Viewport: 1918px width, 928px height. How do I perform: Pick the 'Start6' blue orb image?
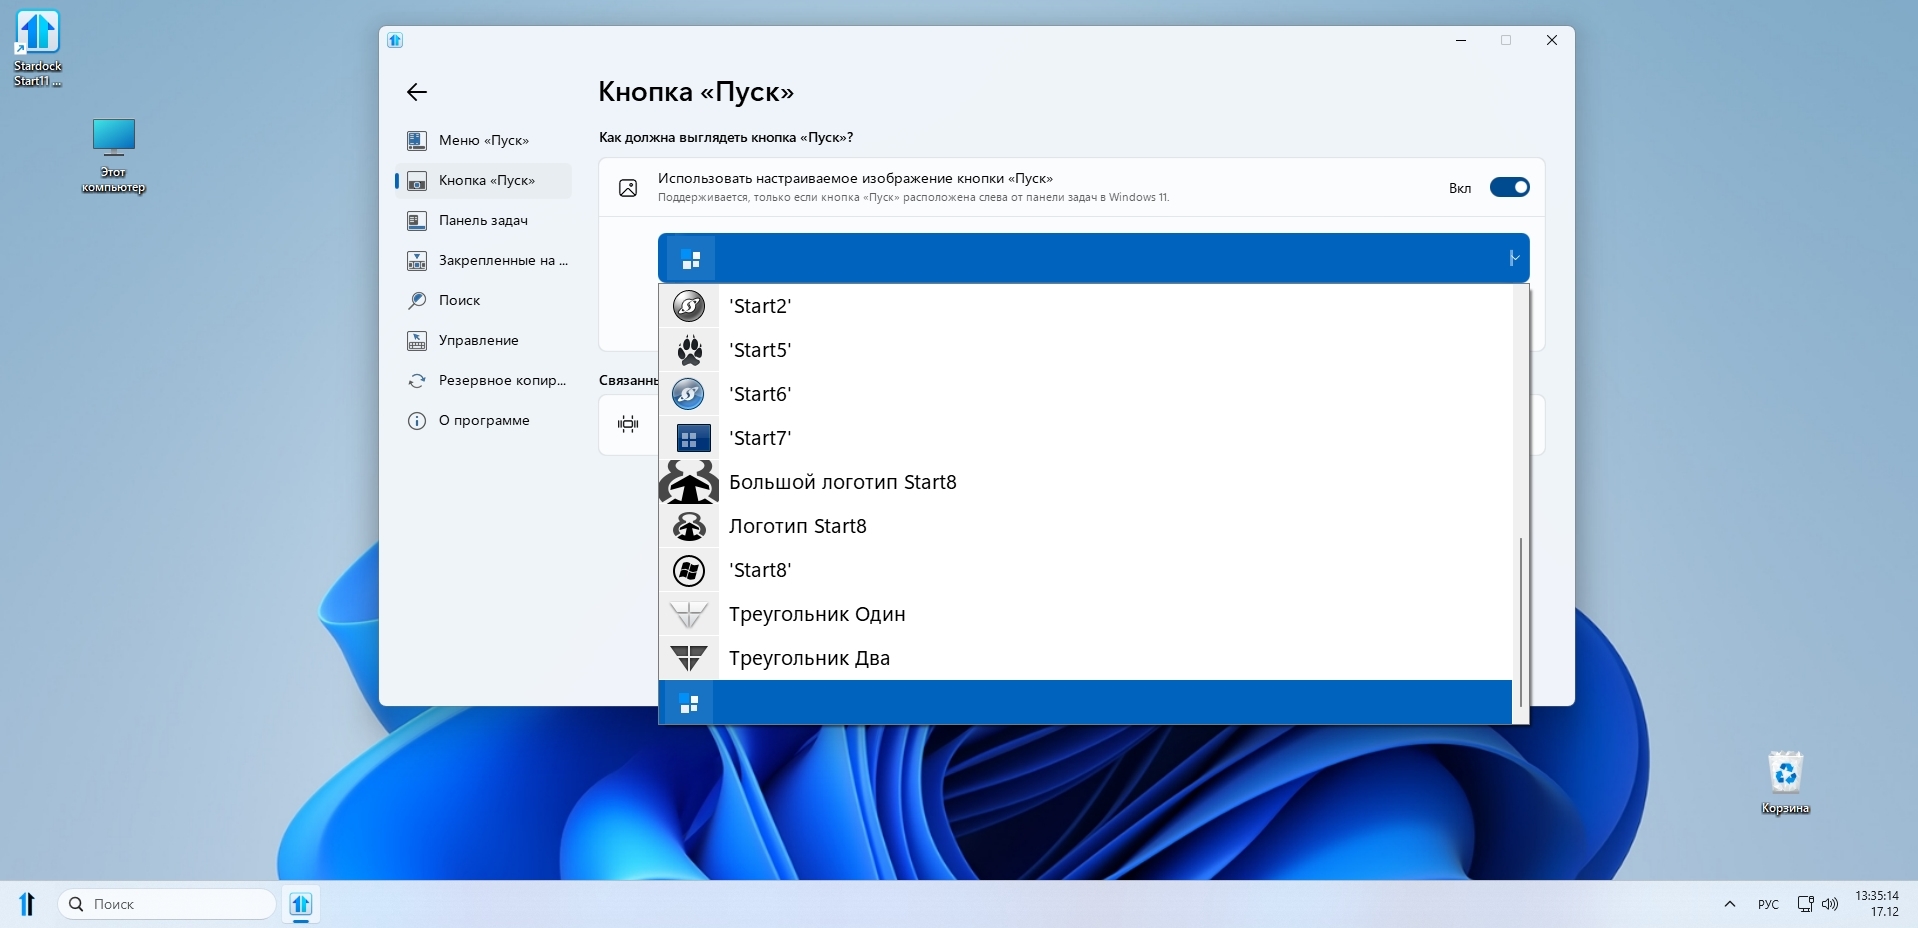[x=1085, y=394]
